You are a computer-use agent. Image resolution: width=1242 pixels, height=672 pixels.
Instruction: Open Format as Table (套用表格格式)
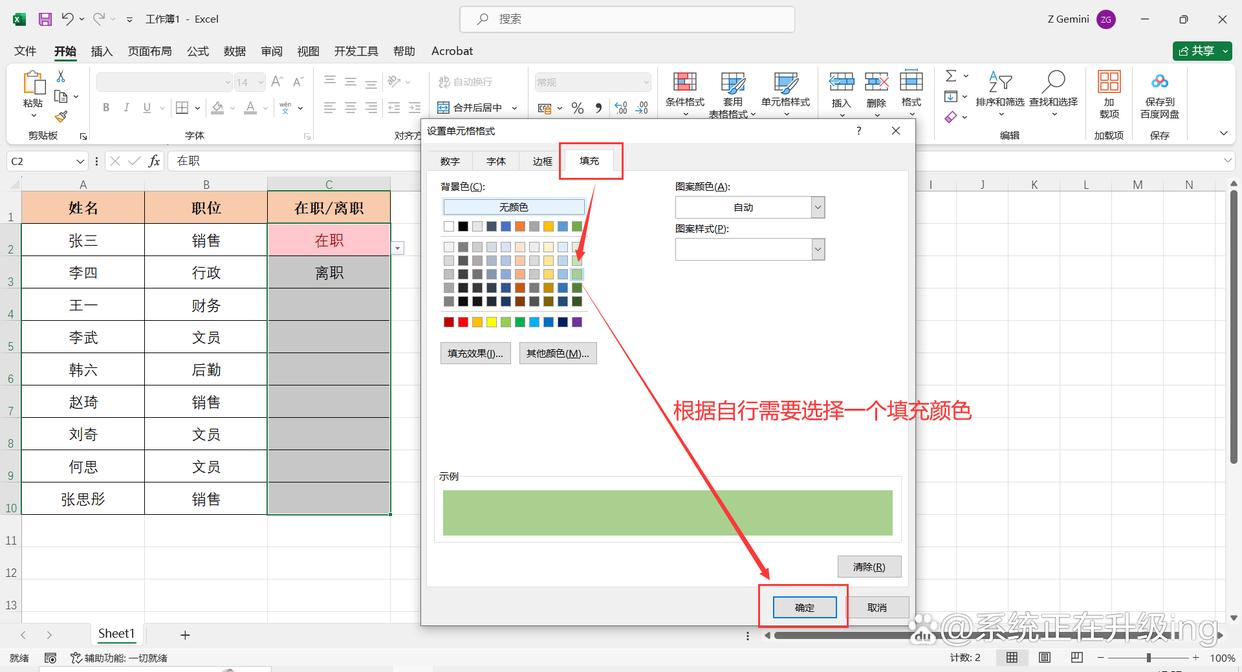click(733, 95)
